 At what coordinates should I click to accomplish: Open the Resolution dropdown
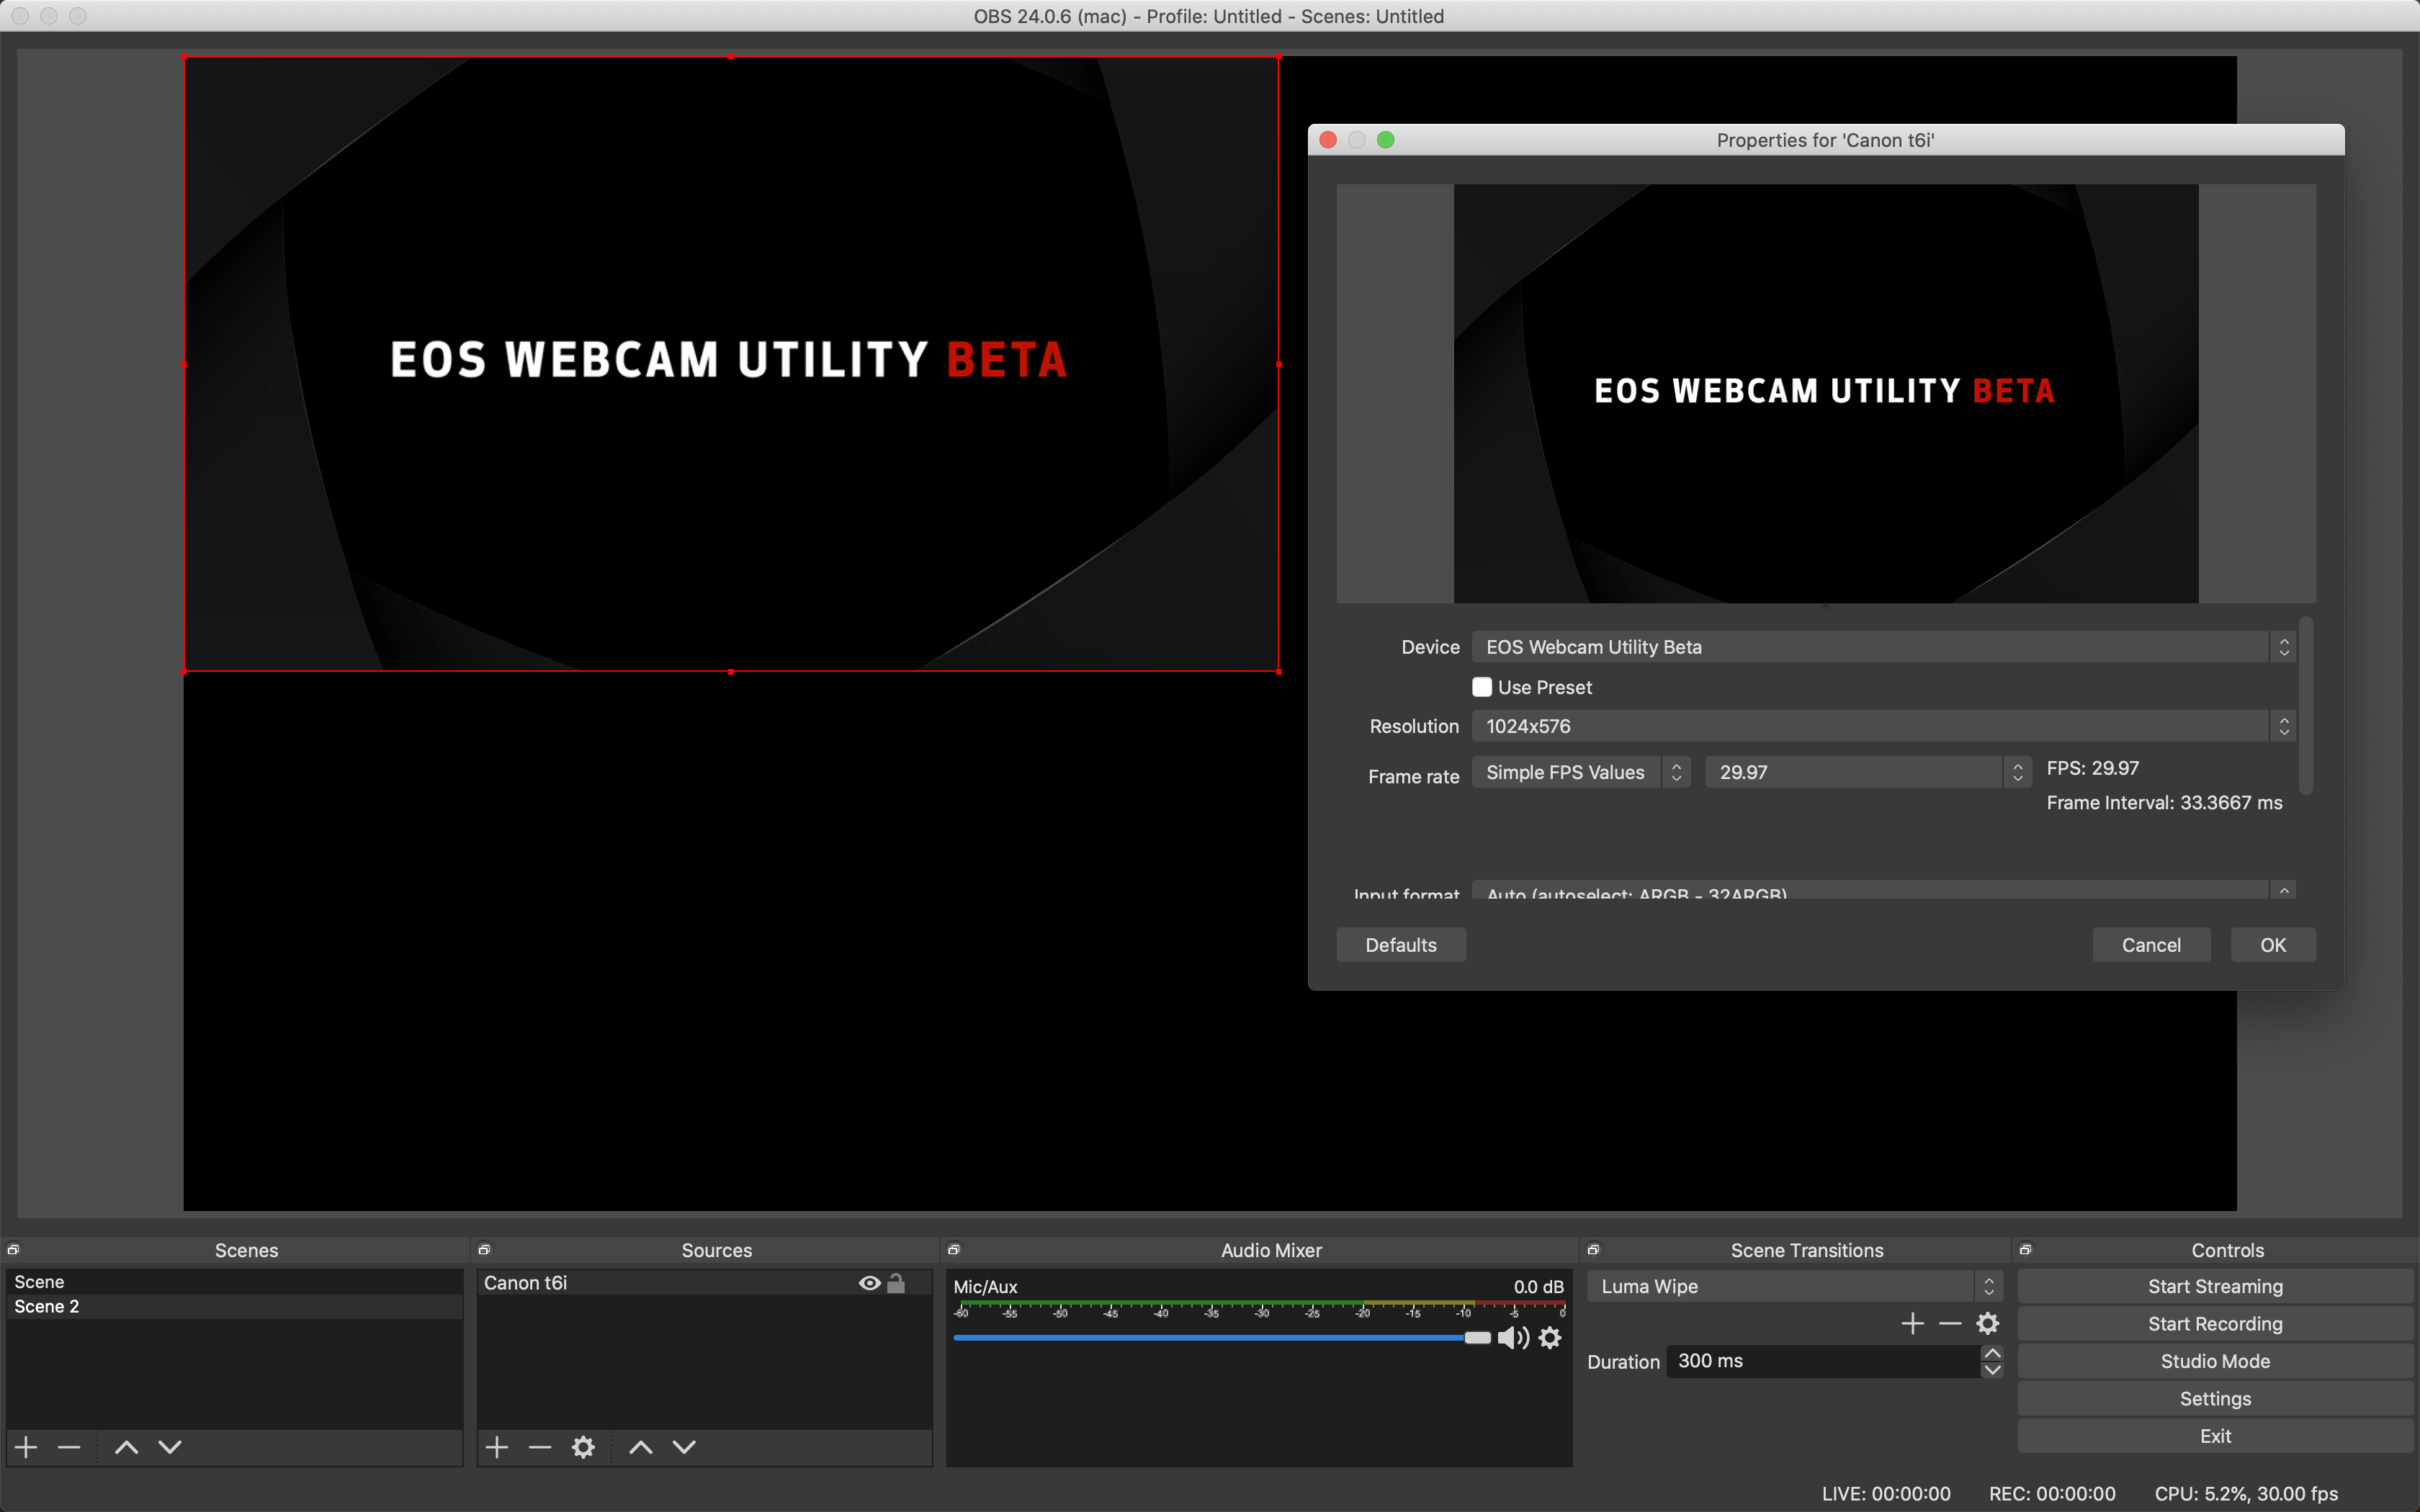pyautogui.click(x=1880, y=726)
